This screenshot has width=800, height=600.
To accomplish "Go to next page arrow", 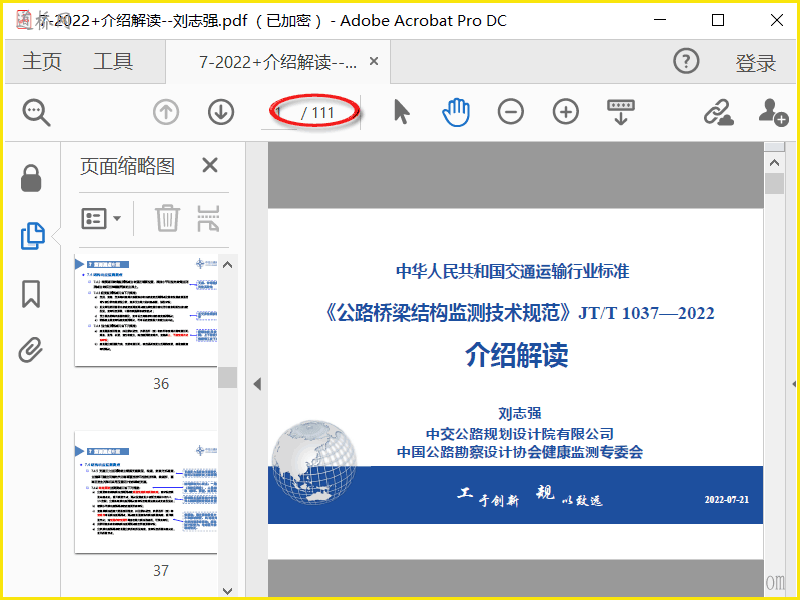I will pos(221,112).
